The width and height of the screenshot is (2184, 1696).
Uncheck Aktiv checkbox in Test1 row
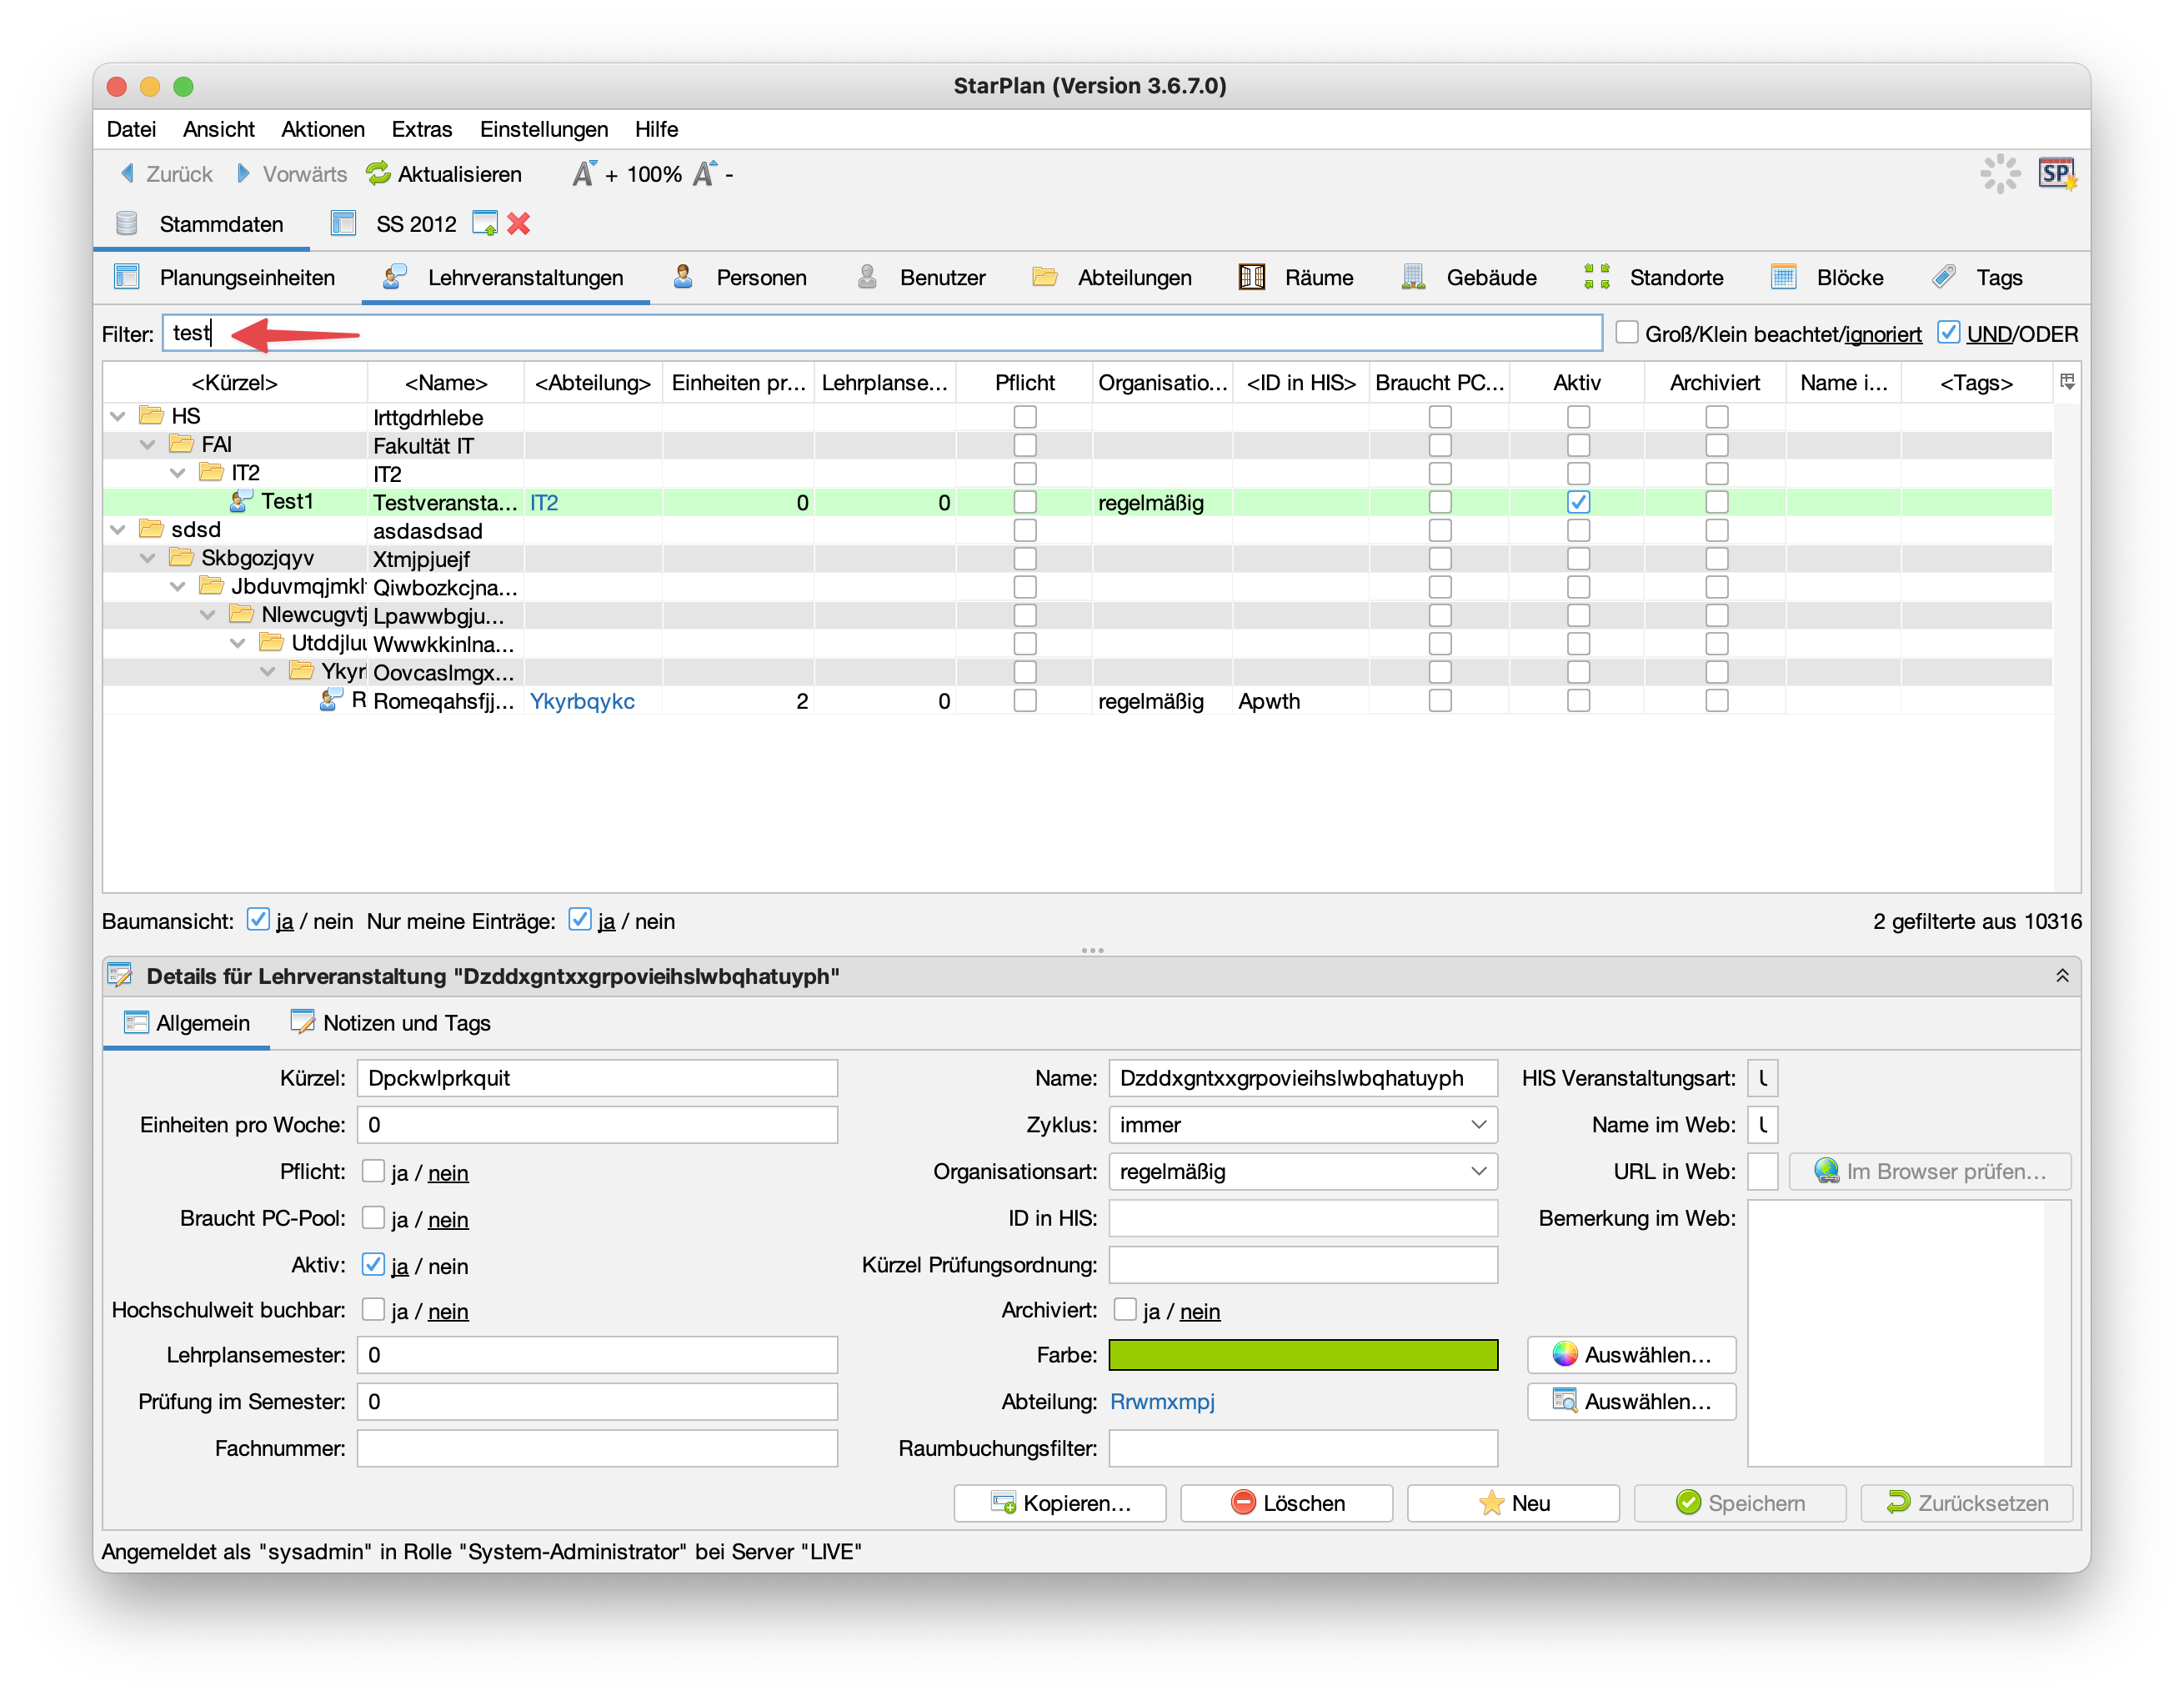click(x=1578, y=502)
